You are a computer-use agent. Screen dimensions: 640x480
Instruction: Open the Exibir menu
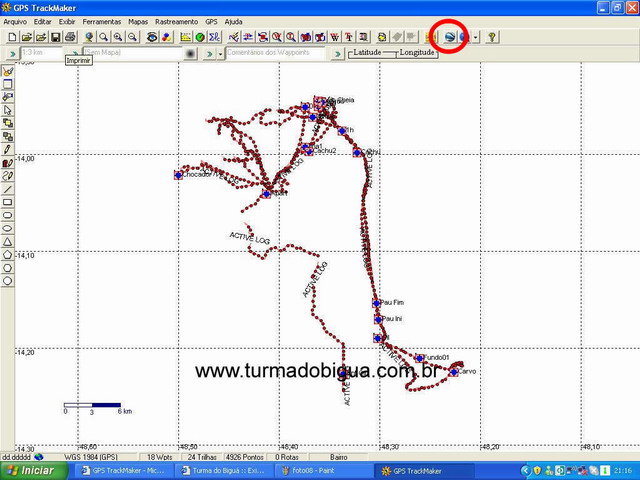point(67,22)
